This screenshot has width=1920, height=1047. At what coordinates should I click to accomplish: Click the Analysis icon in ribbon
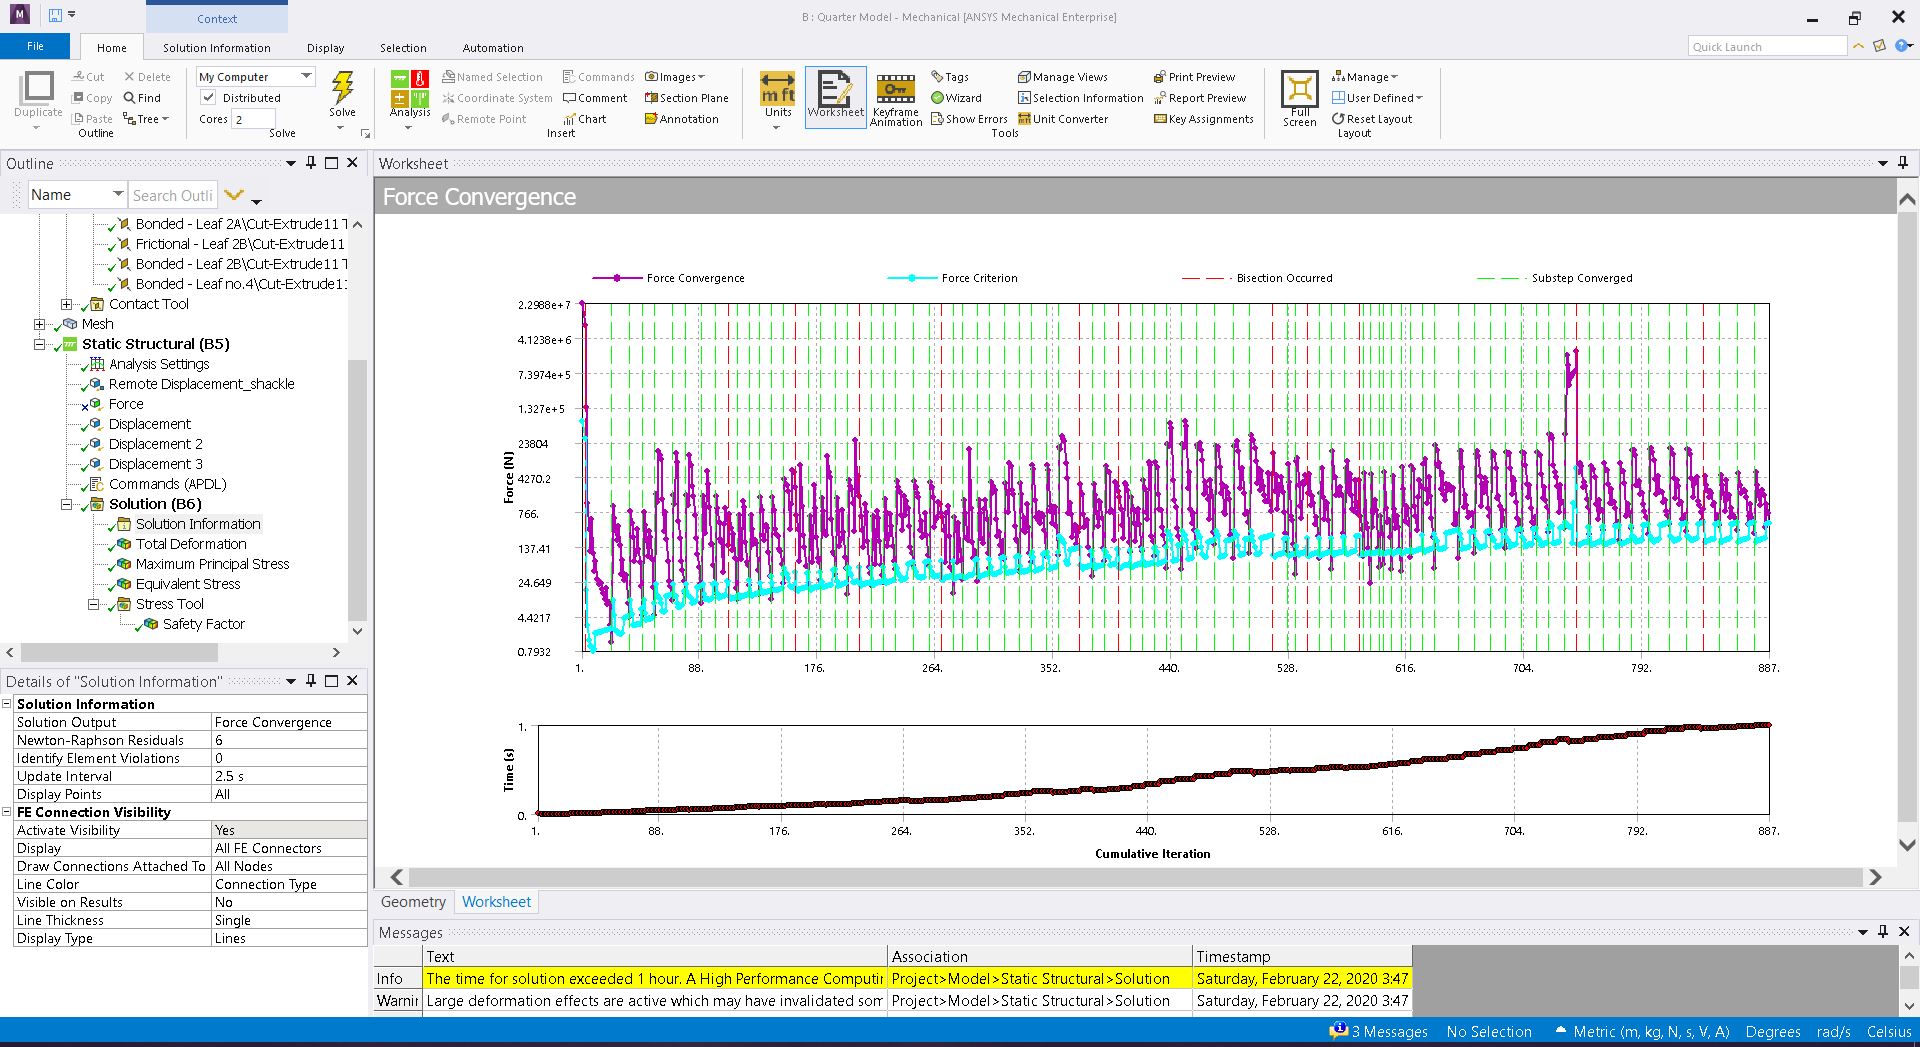point(409,90)
